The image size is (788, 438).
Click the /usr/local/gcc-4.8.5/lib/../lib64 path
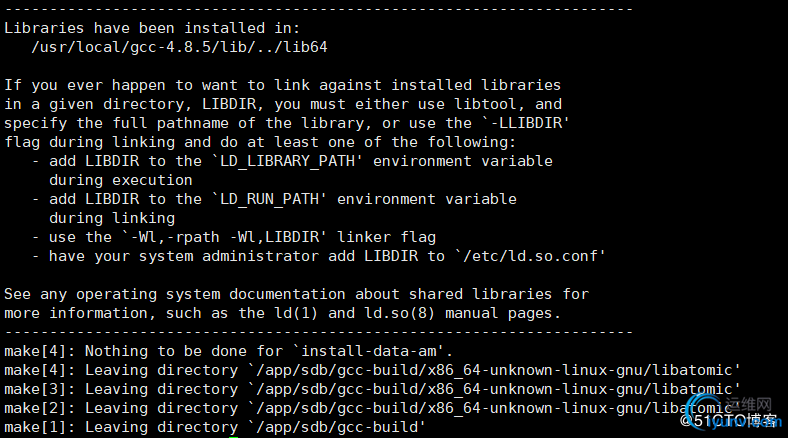tap(179, 47)
